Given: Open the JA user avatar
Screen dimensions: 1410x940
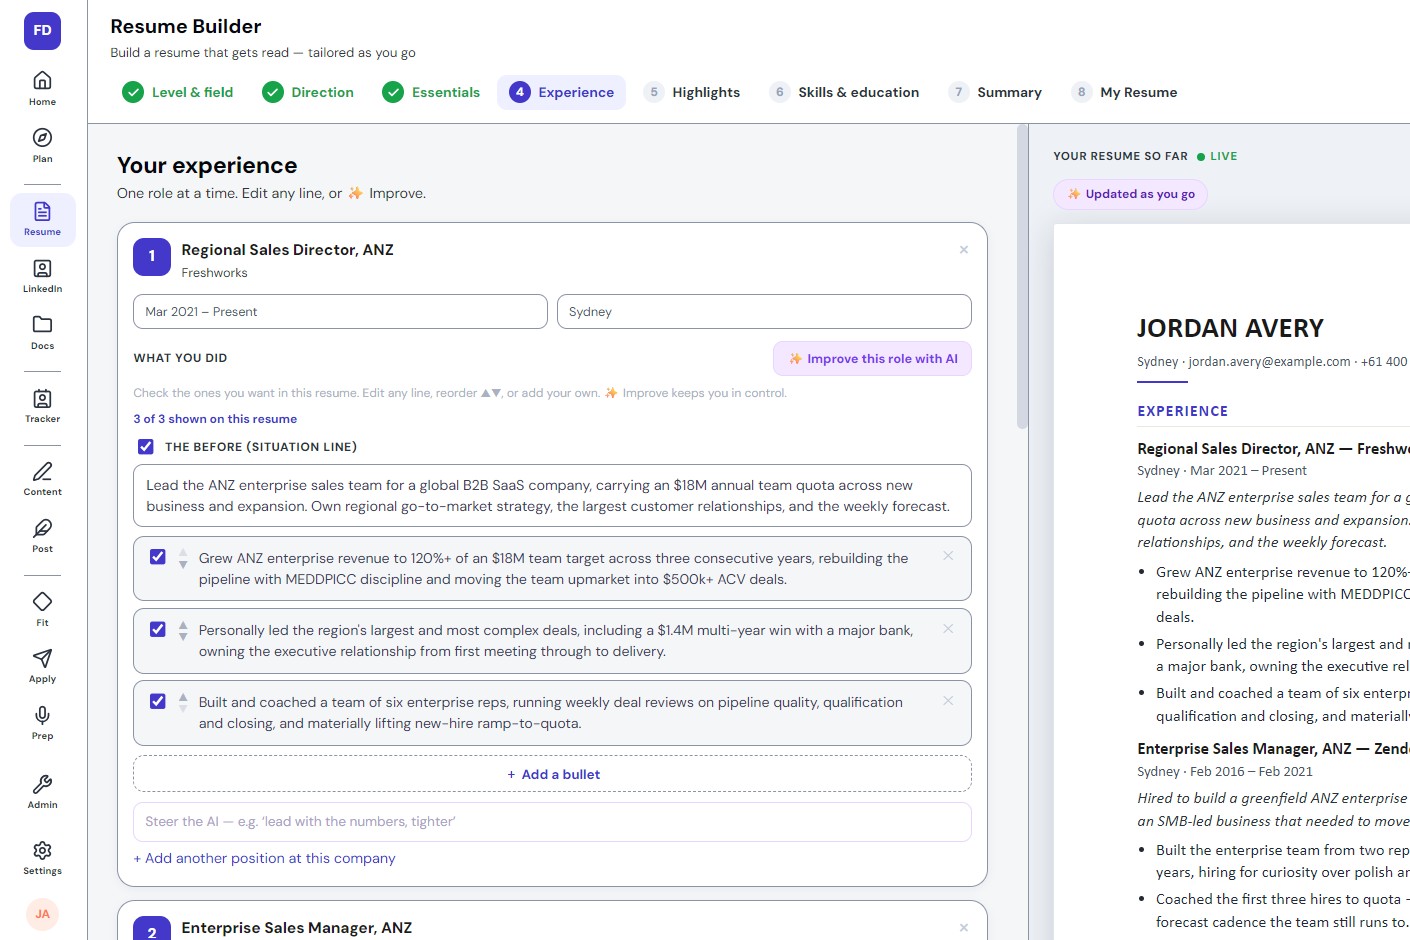Looking at the screenshot, I should coord(42,914).
